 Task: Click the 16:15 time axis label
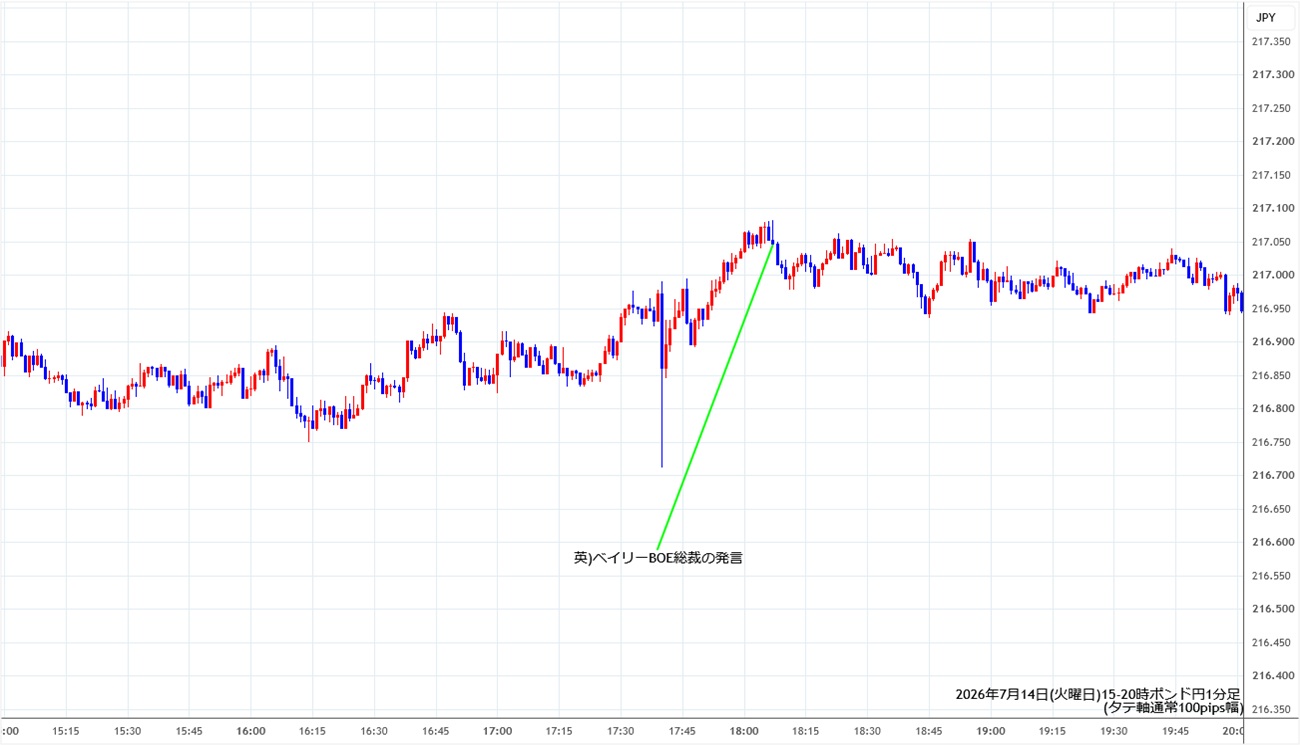[x=312, y=731]
